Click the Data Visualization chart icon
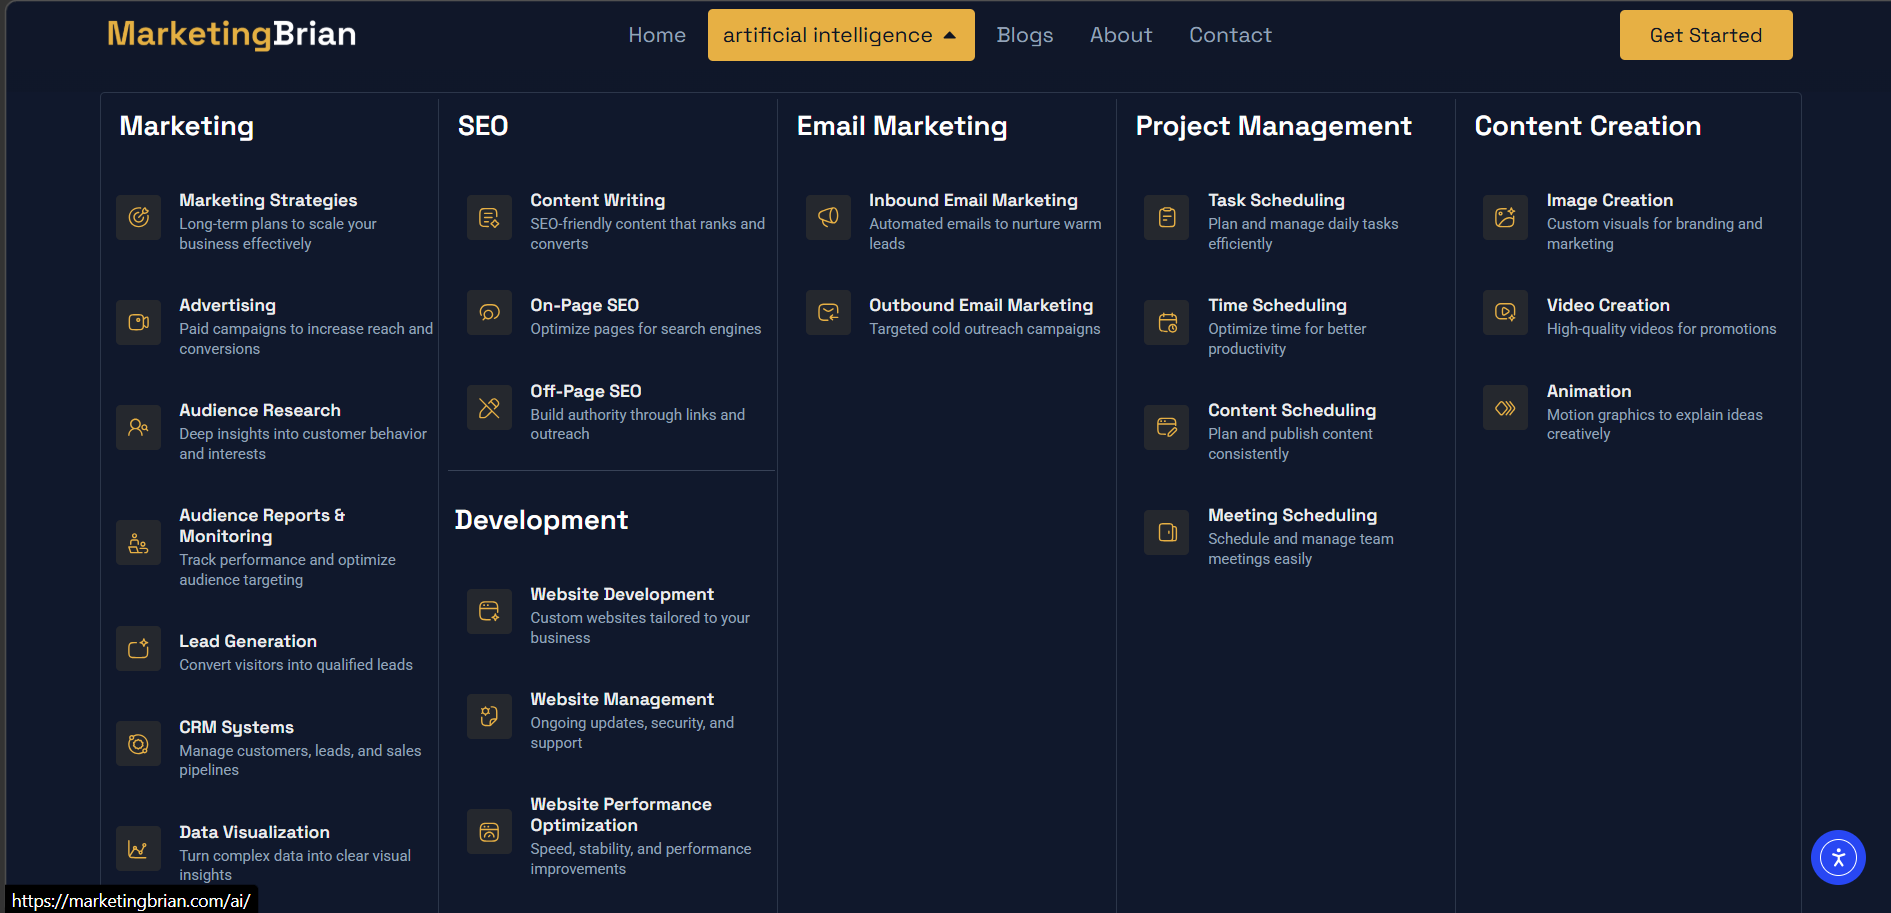The width and height of the screenshot is (1891, 913). (x=139, y=849)
